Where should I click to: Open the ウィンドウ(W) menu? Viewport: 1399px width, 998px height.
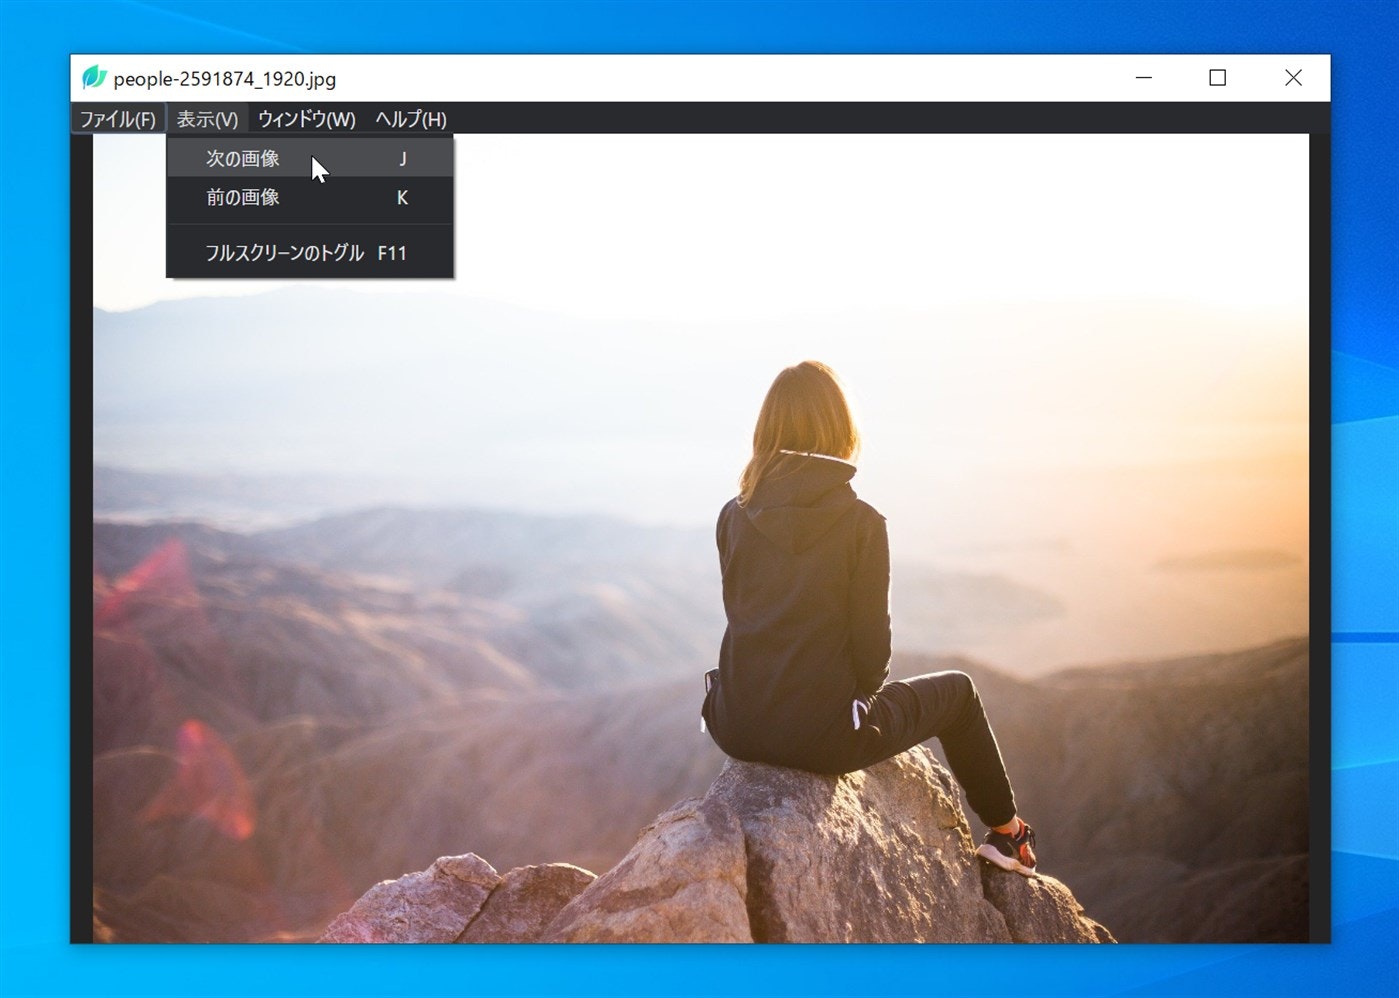click(306, 119)
